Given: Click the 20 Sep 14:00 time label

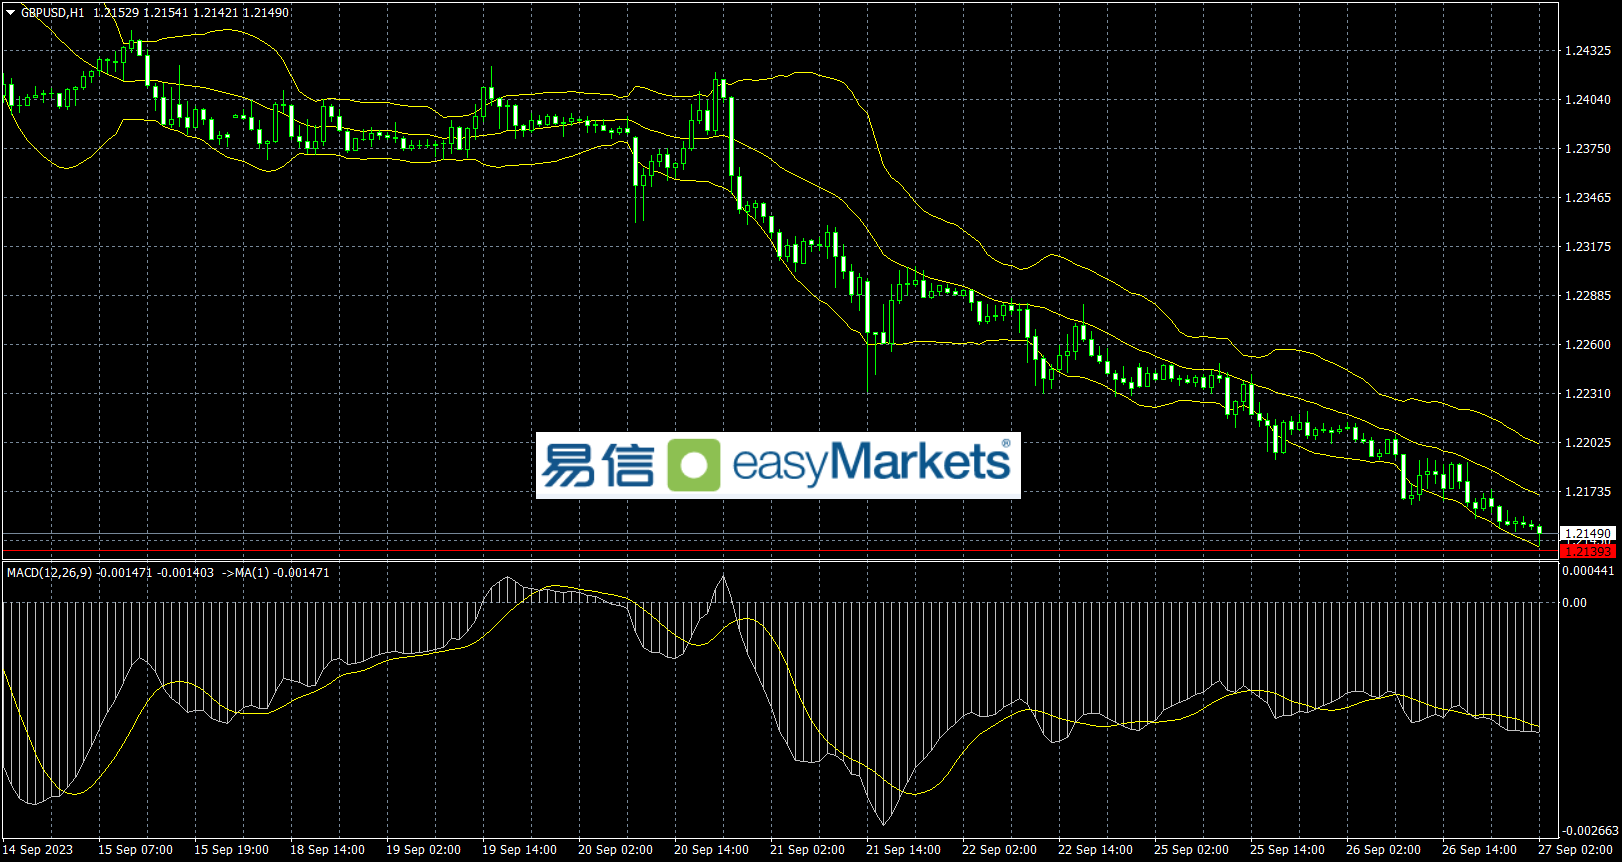Looking at the screenshot, I should click(x=711, y=850).
